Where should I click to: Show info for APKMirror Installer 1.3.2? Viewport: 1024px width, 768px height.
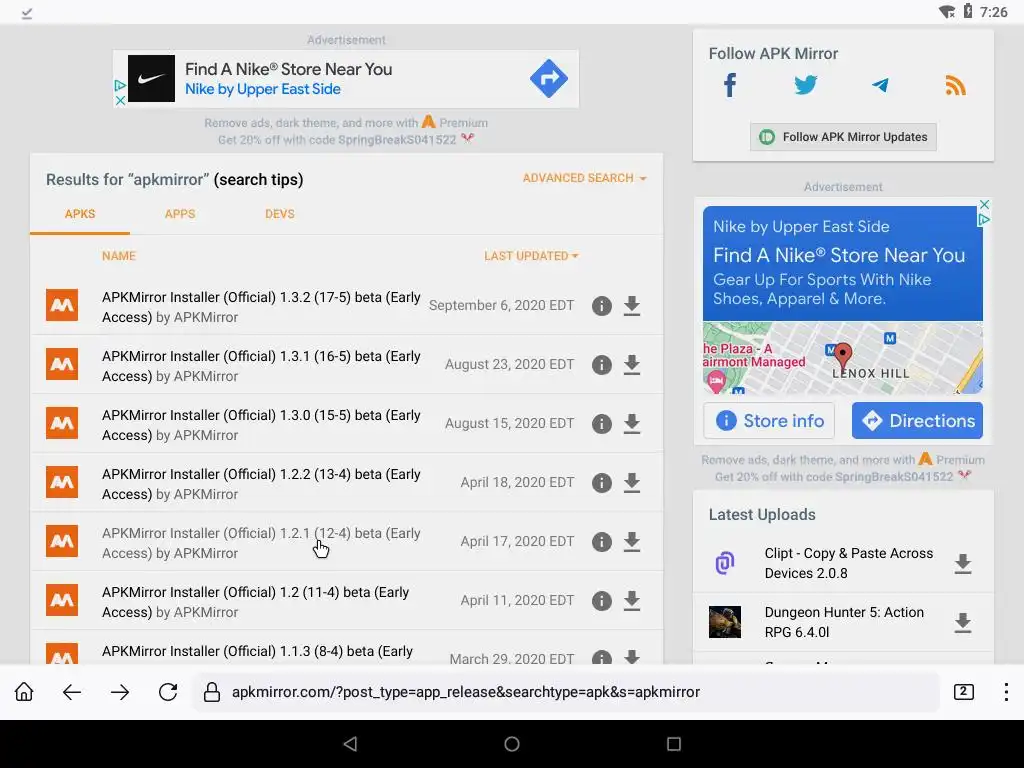(601, 306)
